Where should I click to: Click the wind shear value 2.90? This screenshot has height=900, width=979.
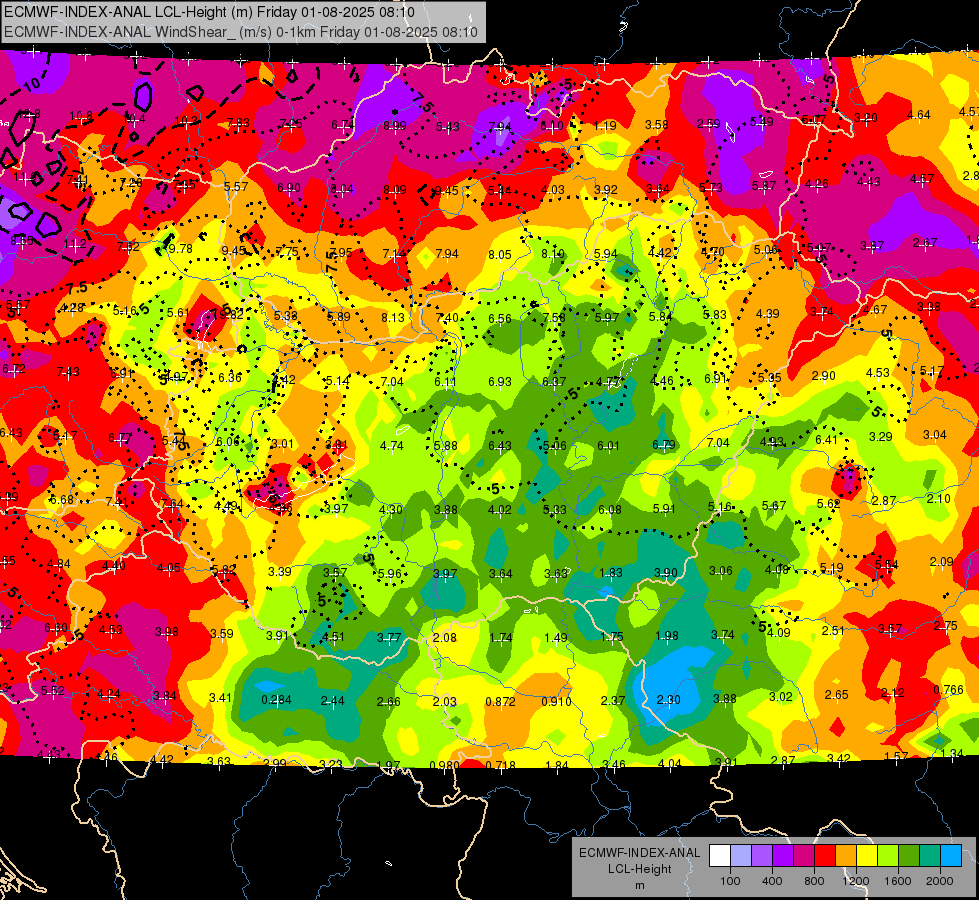(824, 375)
